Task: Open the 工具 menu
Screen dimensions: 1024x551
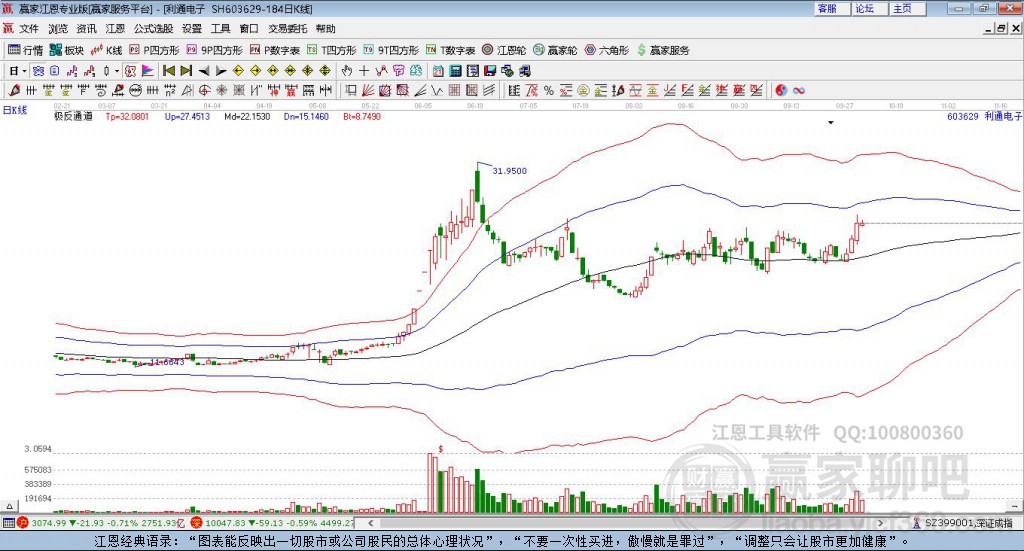Action: [221, 29]
